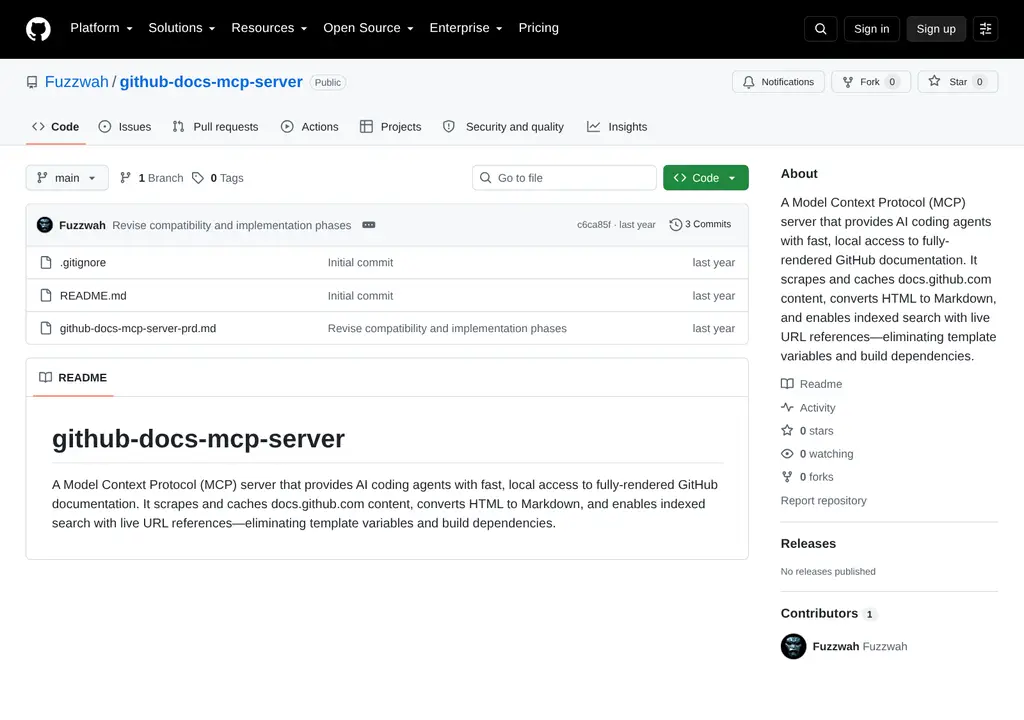Open the github-docs-mcp-server repo name link
Viewport: 1024px width, 720px height.
tap(211, 82)
